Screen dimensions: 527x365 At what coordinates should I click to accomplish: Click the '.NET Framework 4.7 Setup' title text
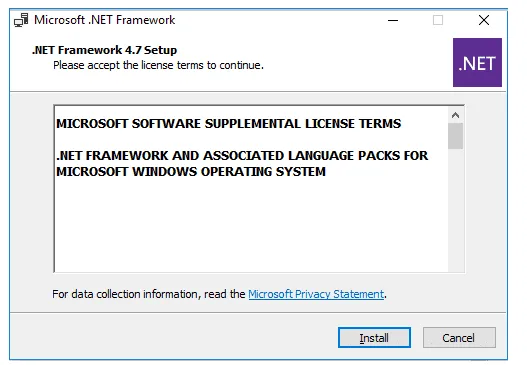(105, 50)
